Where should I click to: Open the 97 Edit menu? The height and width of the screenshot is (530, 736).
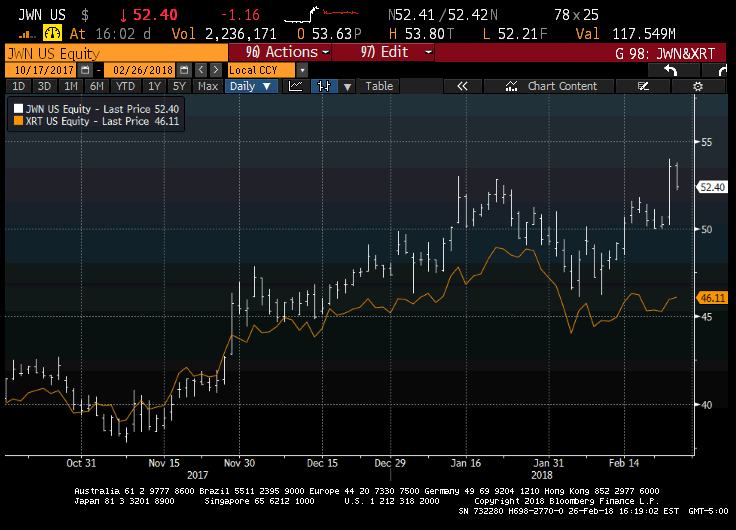pos(383,52)
